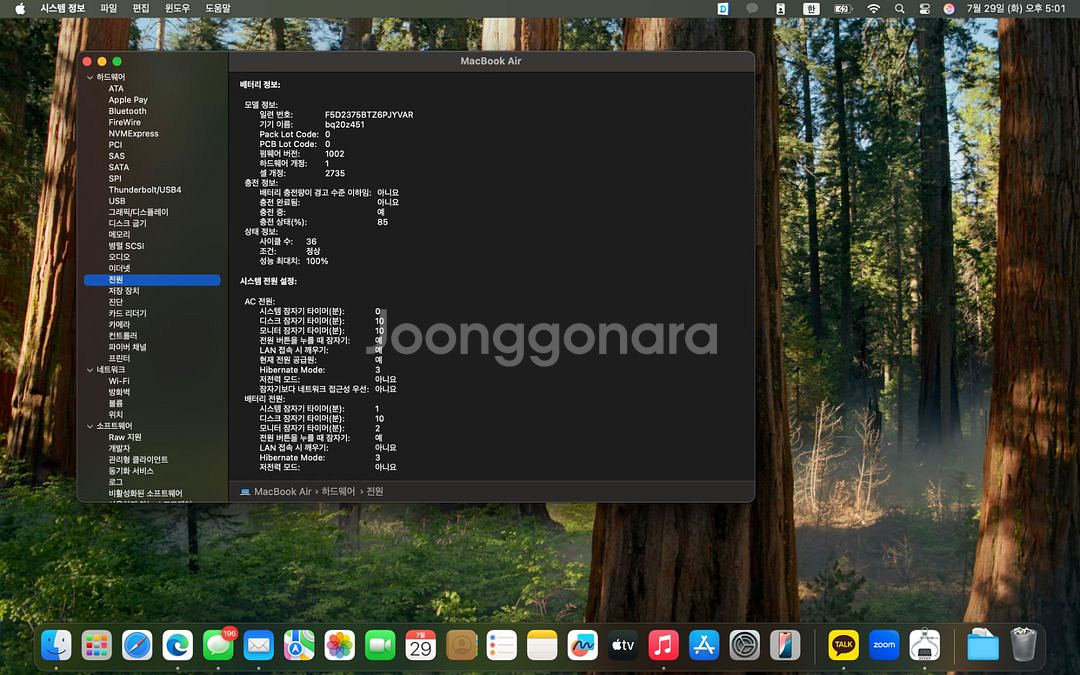The width and height of the screenshot is (1080, 675).
Task: Launch iPhone Mirroring from the Dock
Action: 785,645
